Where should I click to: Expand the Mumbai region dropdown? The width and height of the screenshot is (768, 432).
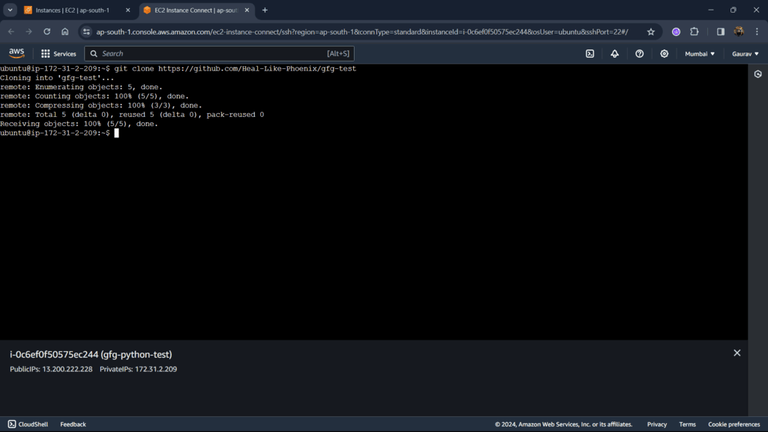coord(699,54)
